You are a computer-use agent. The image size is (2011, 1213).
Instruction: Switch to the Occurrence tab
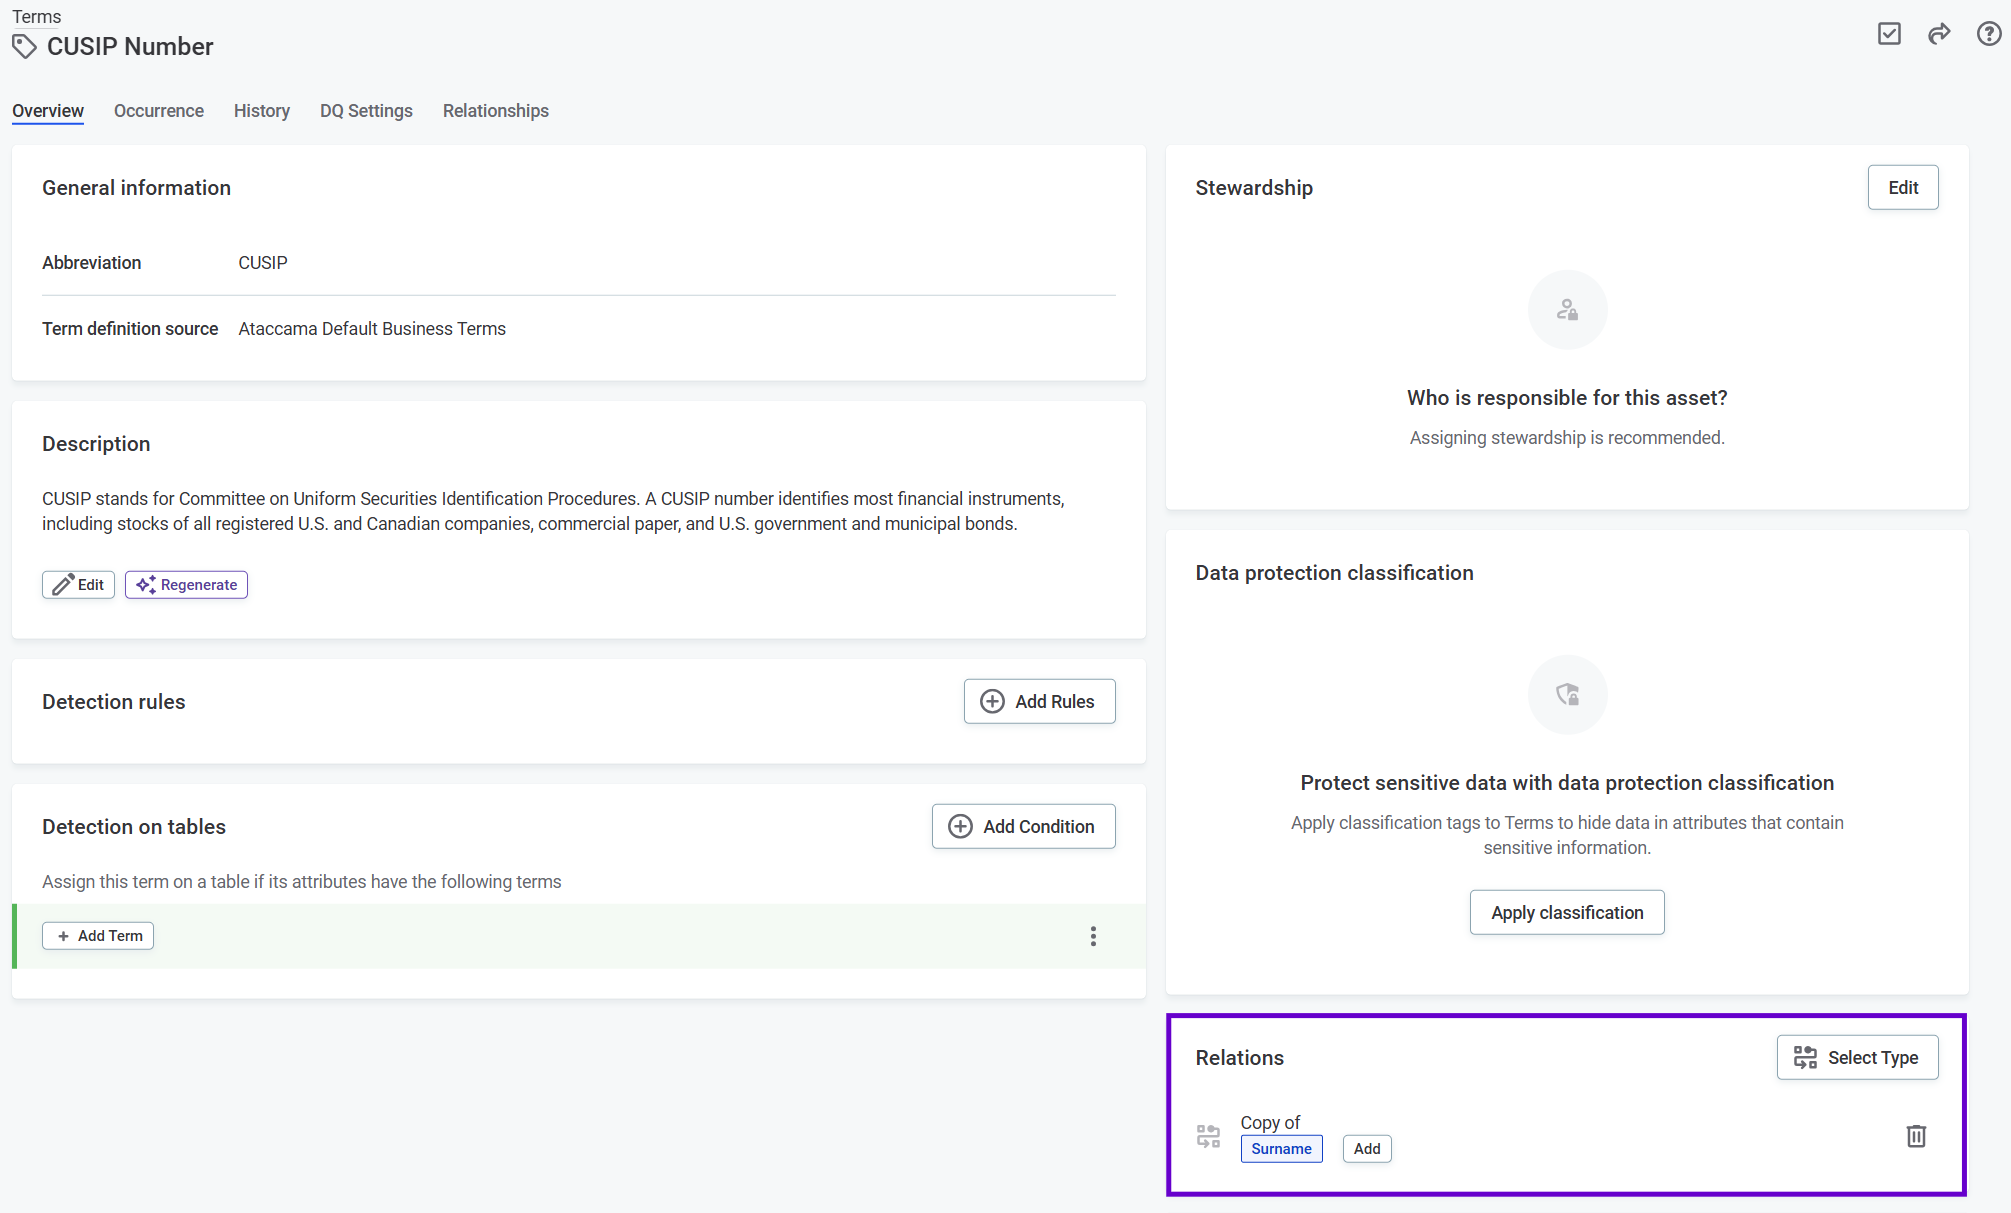158,111
